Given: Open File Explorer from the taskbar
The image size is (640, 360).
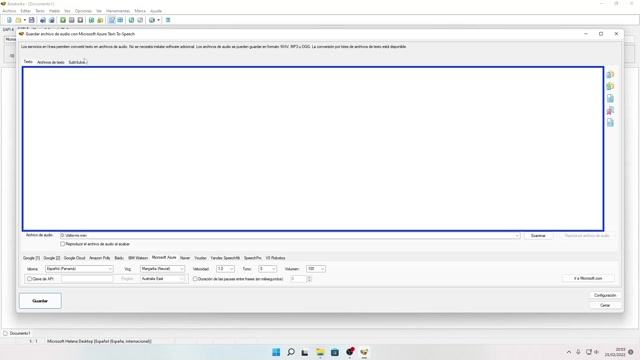Looking at the screenshot, I should [320, 352].
